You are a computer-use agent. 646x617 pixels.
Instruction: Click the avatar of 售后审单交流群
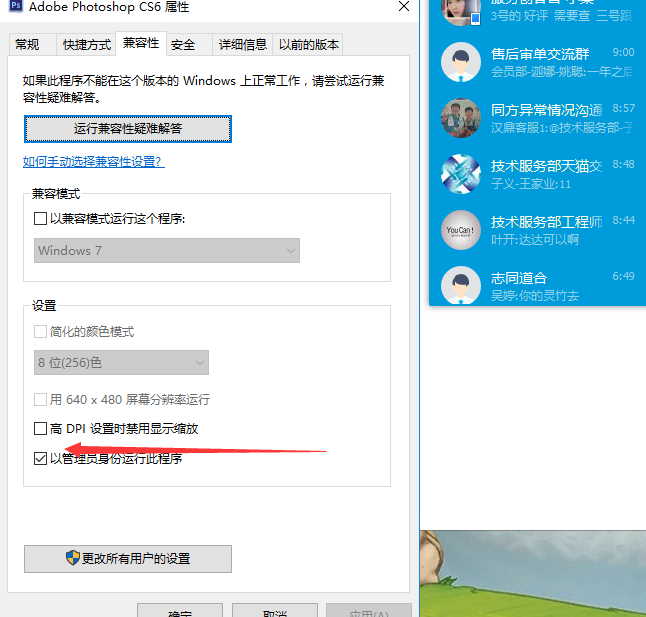click(461, 62)
